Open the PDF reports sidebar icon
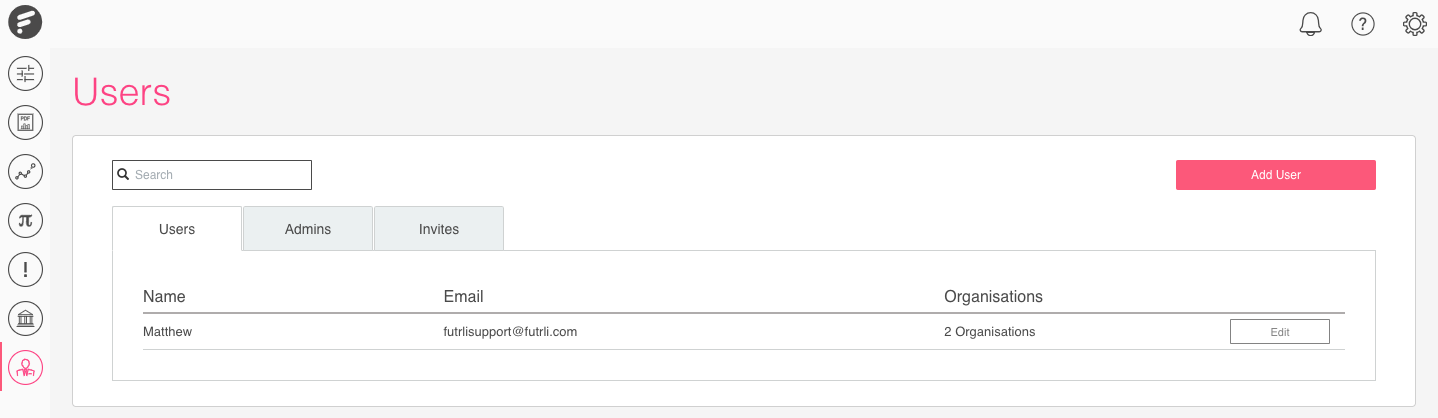1438x418 pixels. (x=25, y=122)
